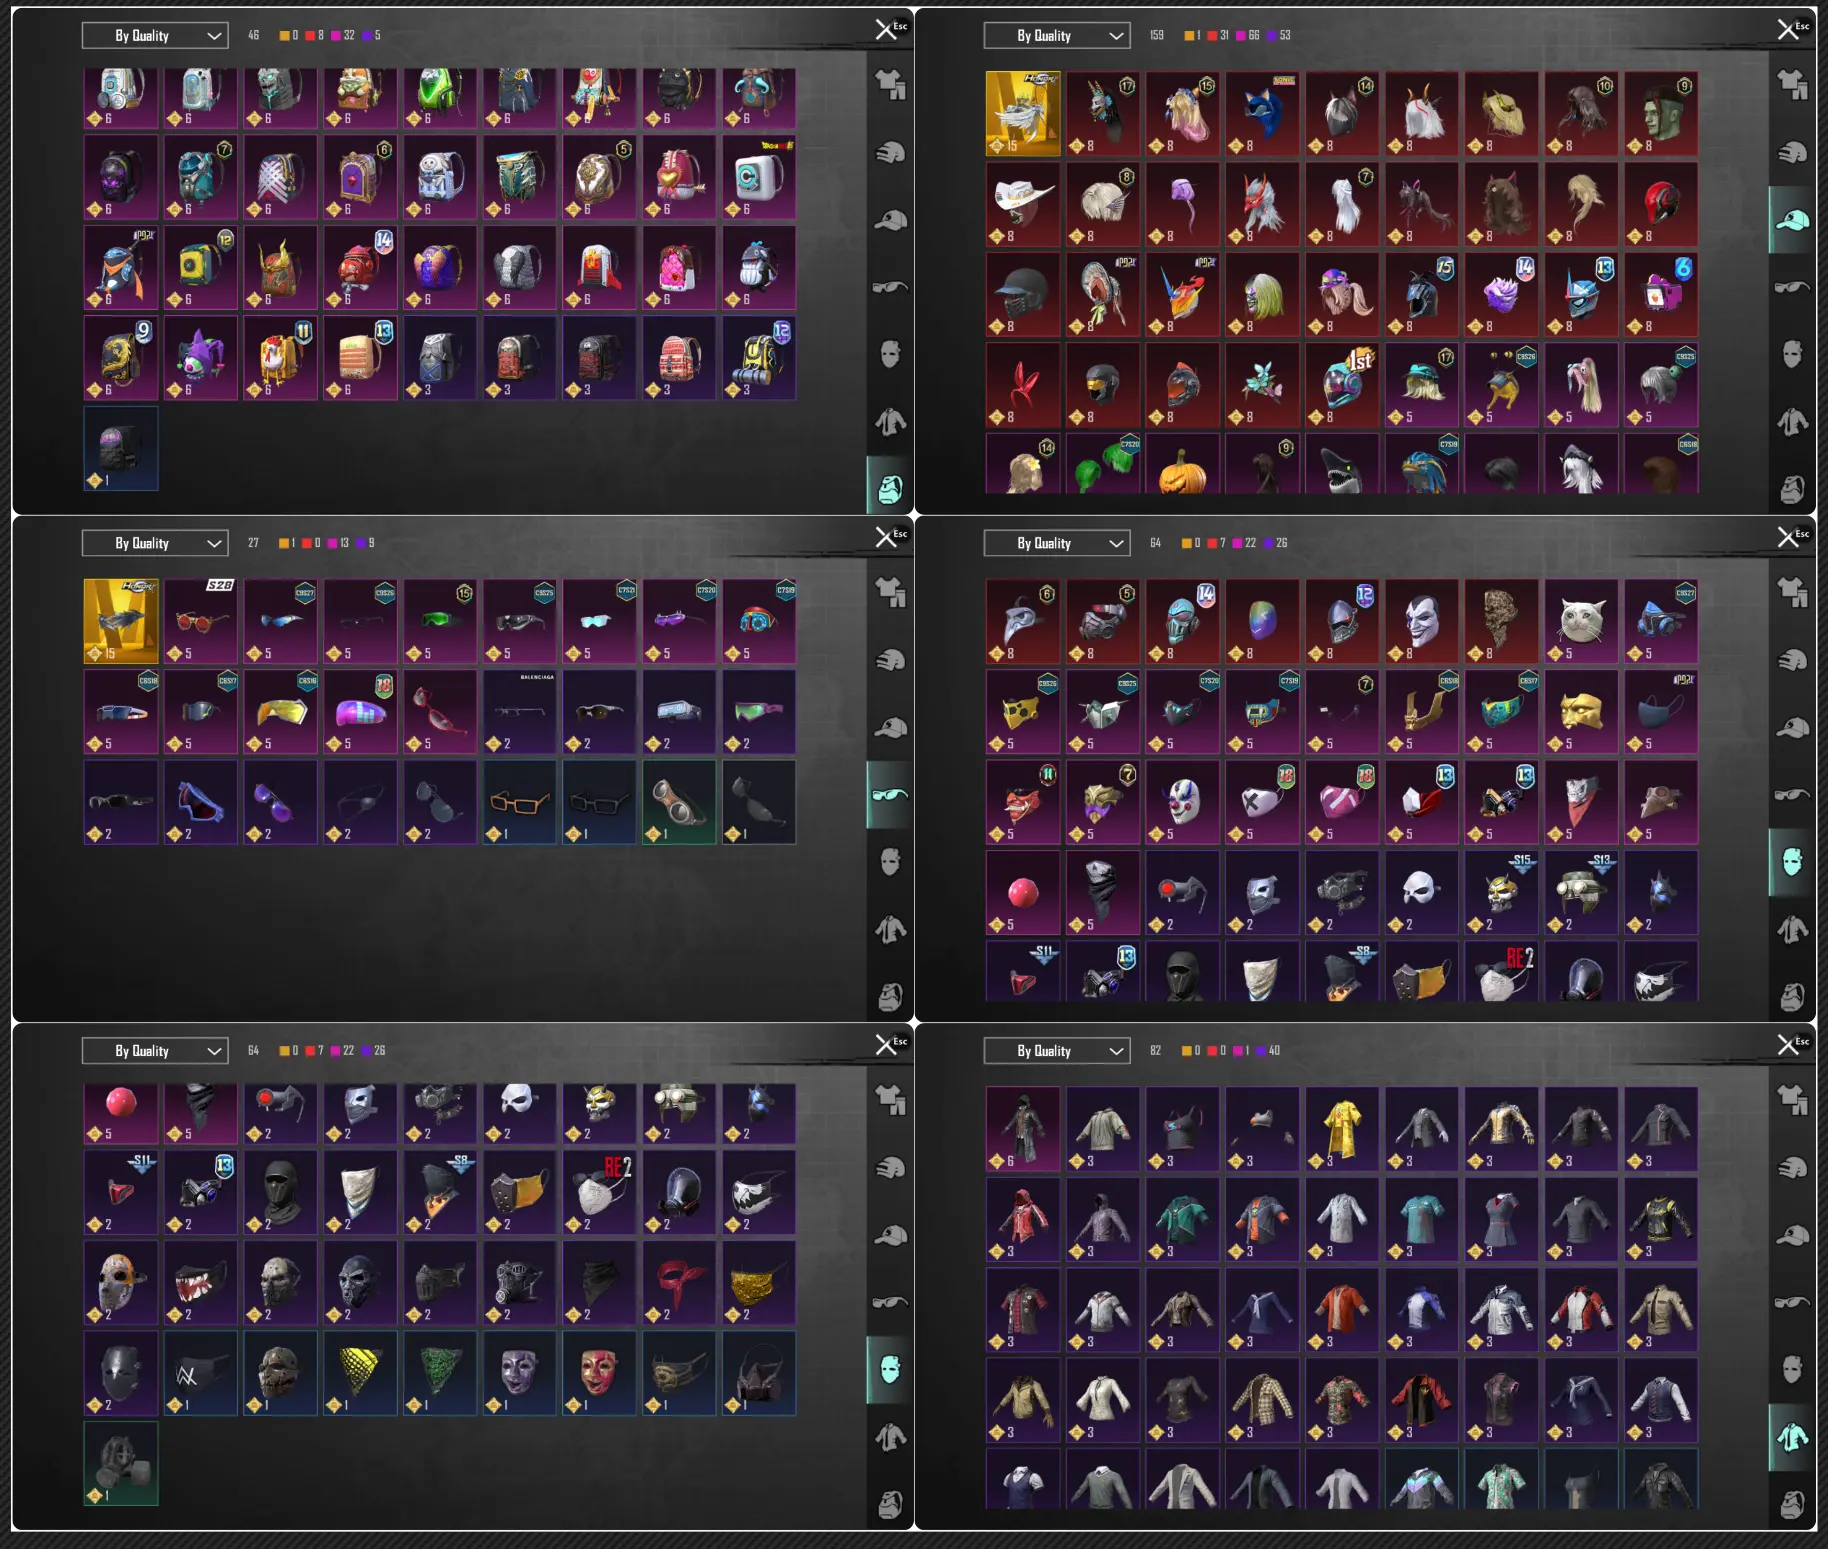Select the yellow raincoat item
This screenshot has width=1828, height=1549.
coord(1343,1128)
